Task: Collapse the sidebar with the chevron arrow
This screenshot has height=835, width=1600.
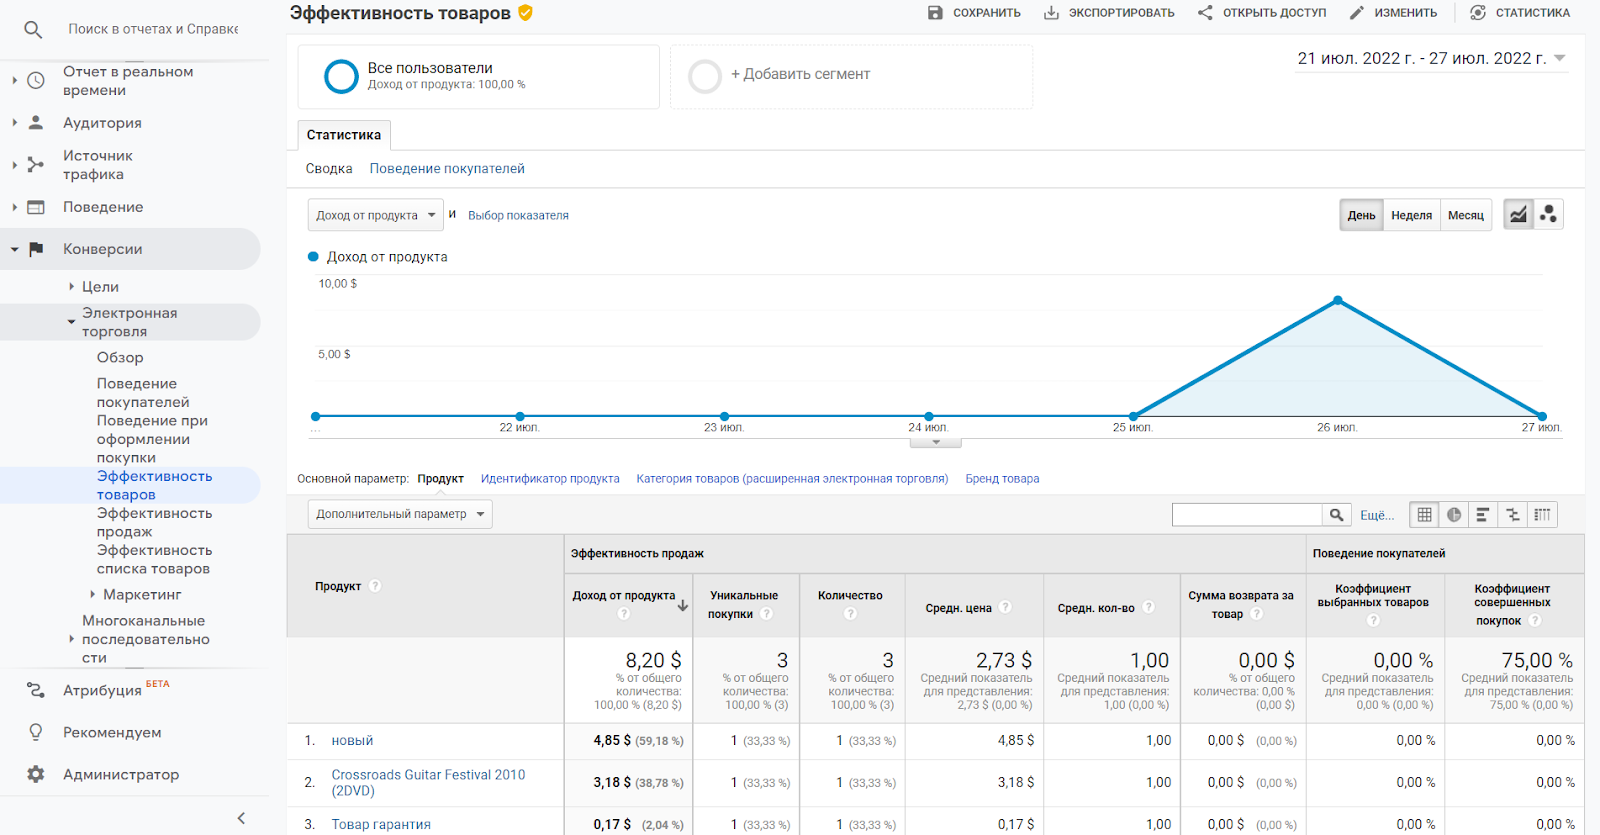Action: point(241,818)
